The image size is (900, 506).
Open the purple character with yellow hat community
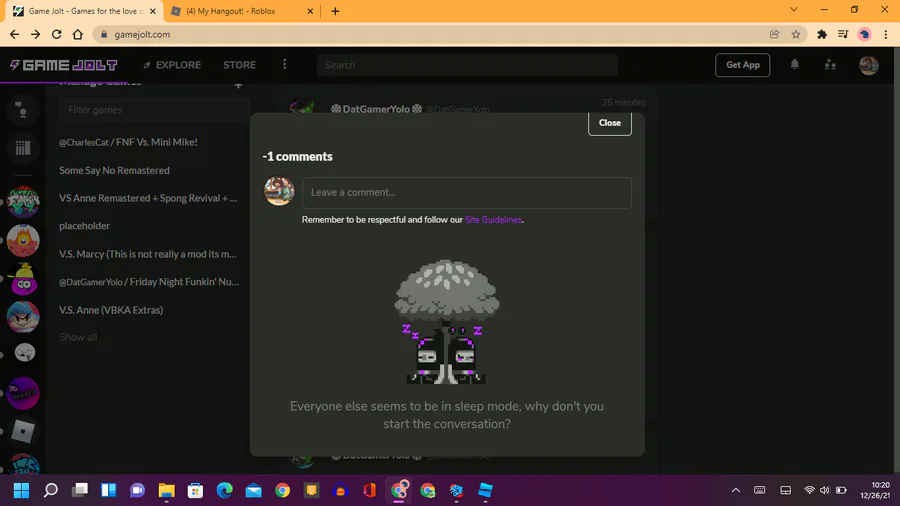coord(23,279)
